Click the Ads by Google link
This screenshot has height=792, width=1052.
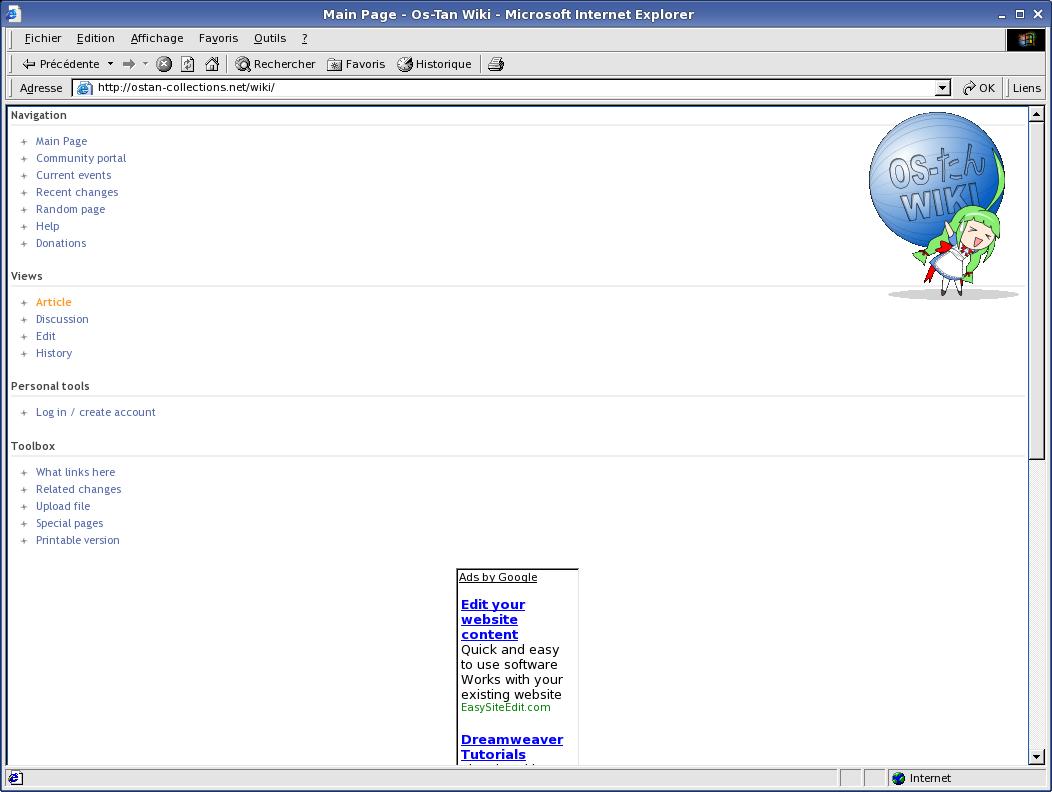pyautogui.click(x=498, y=577)
